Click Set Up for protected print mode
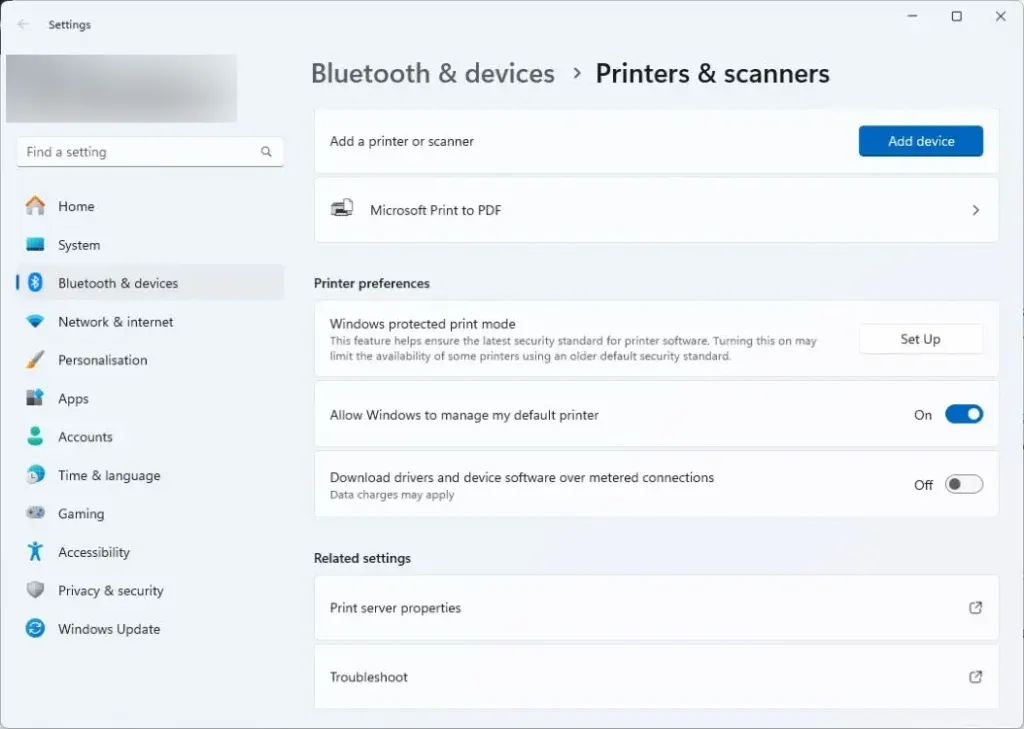 click(x=920, y=340)
